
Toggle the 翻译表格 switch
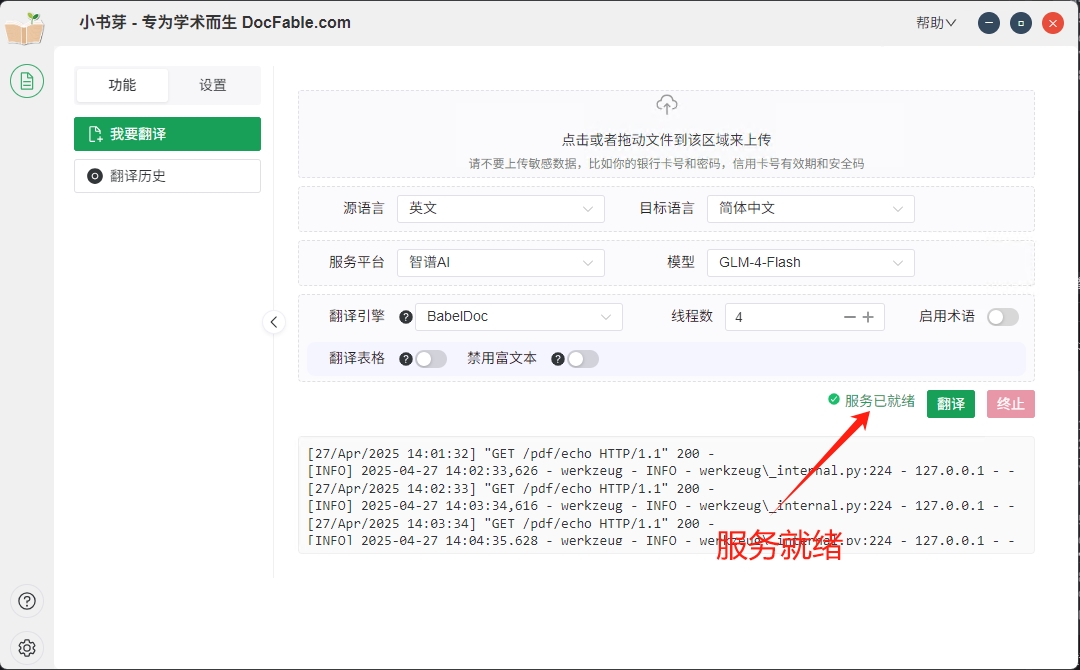431,358
